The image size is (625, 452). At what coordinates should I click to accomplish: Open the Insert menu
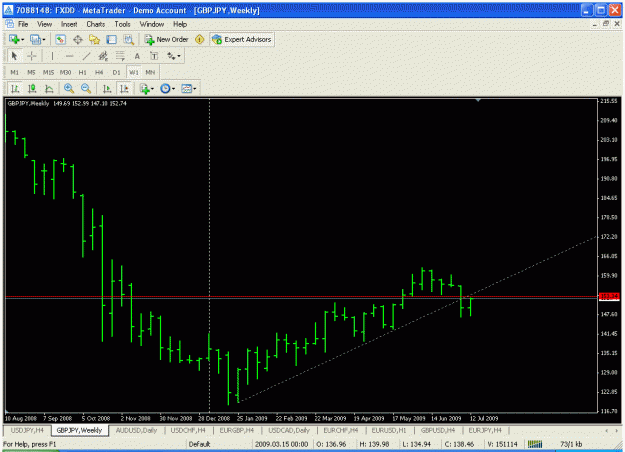point(69,24)
